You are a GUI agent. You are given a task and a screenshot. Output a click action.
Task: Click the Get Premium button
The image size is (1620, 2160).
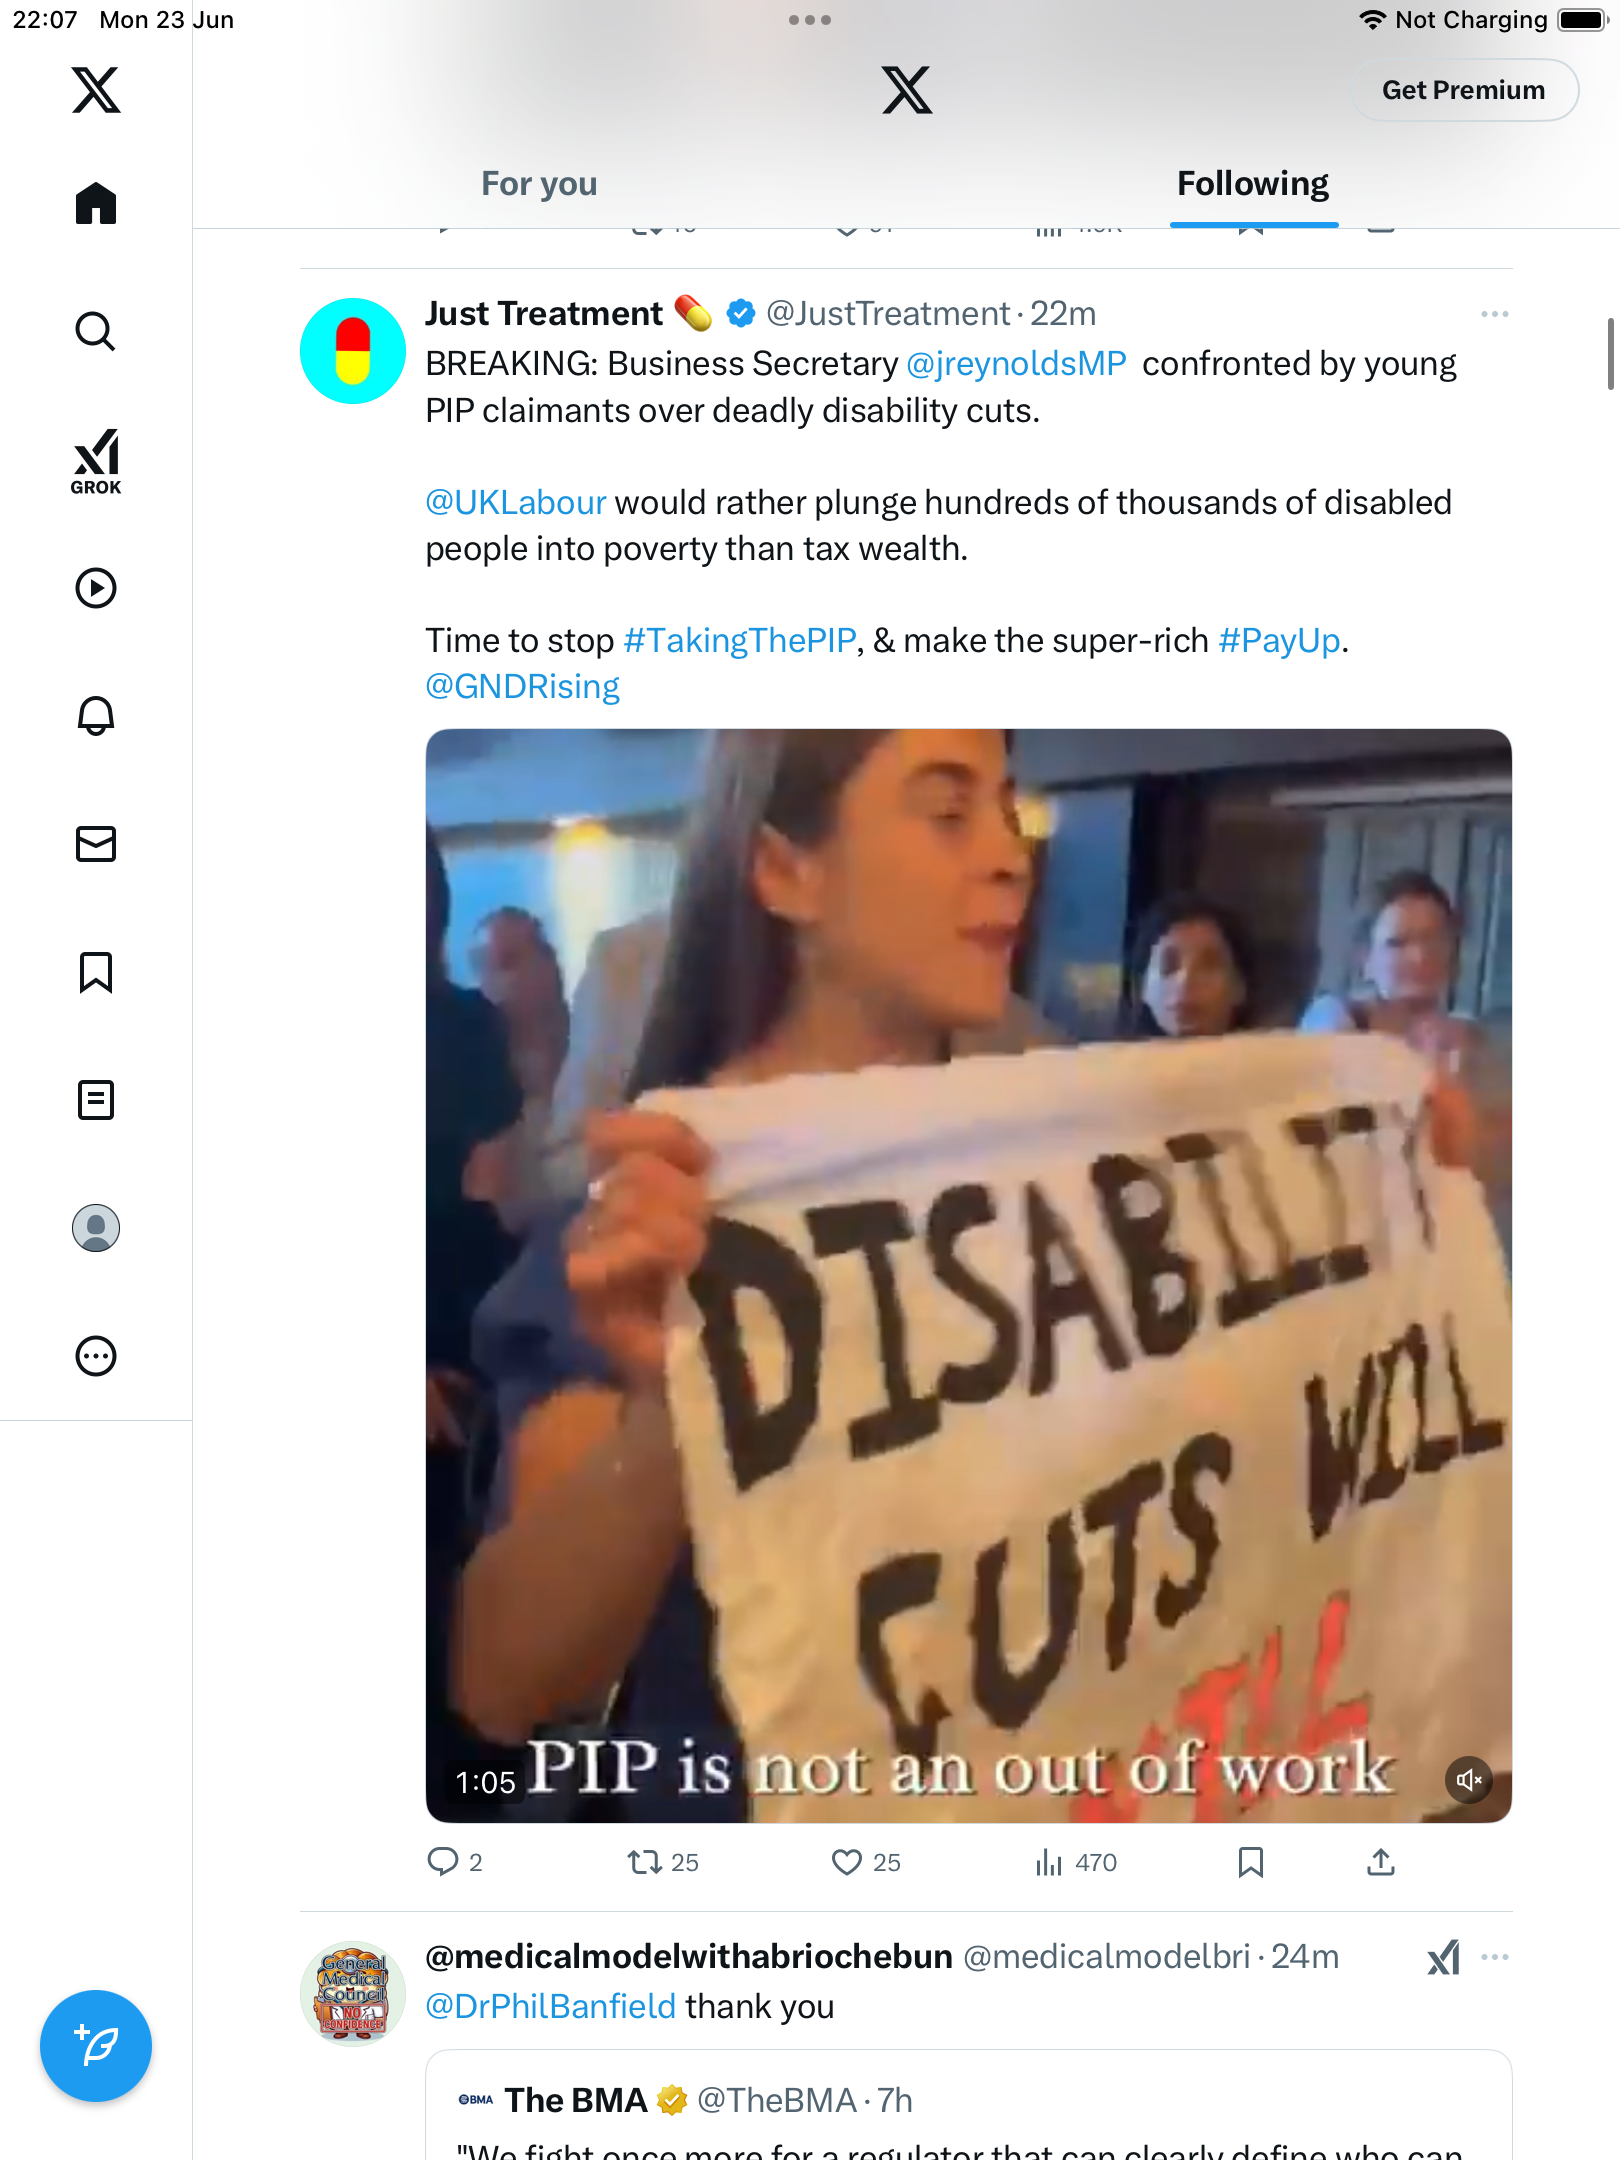(x=1464, y=90)
